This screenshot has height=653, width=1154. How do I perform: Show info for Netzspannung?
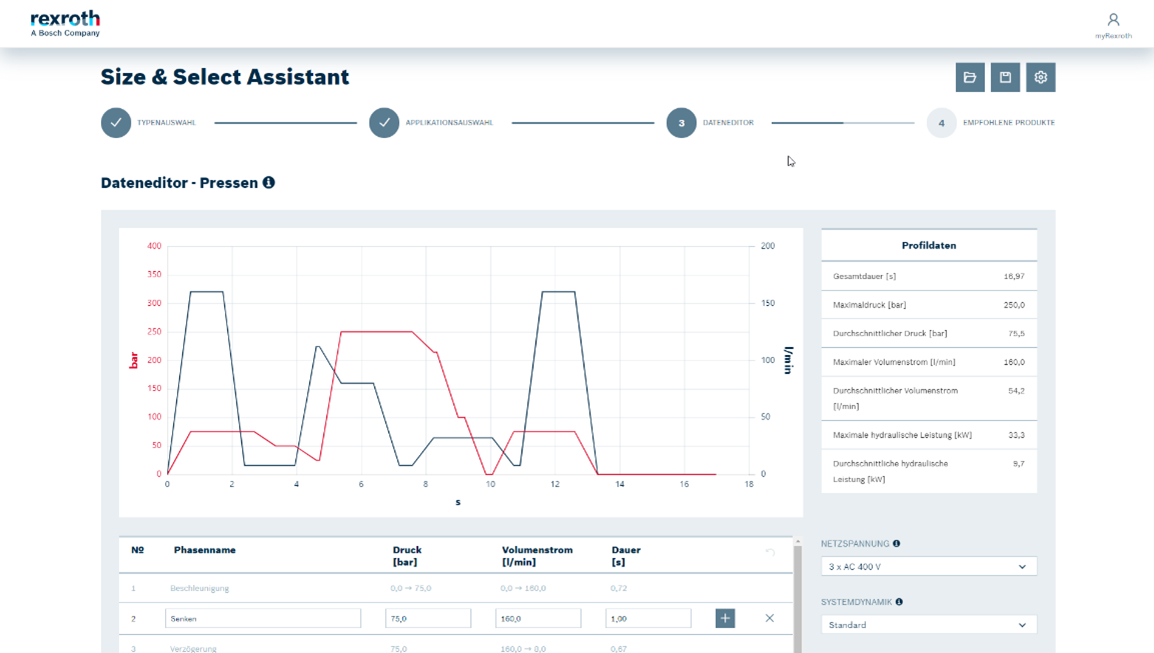coord(896,544)
